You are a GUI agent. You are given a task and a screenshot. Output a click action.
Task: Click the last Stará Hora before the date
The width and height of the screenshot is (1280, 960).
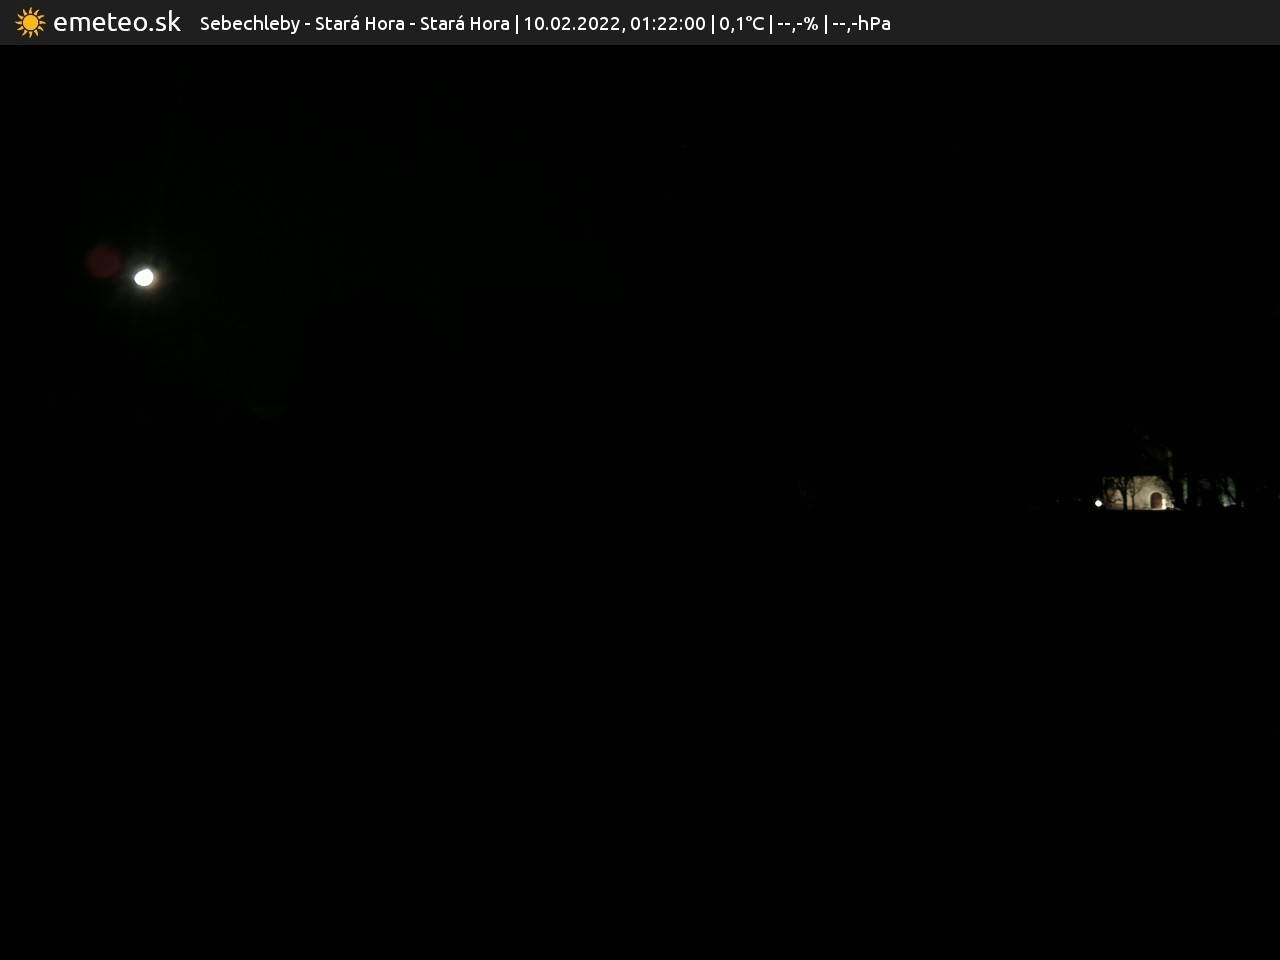(x=464, y=23)
